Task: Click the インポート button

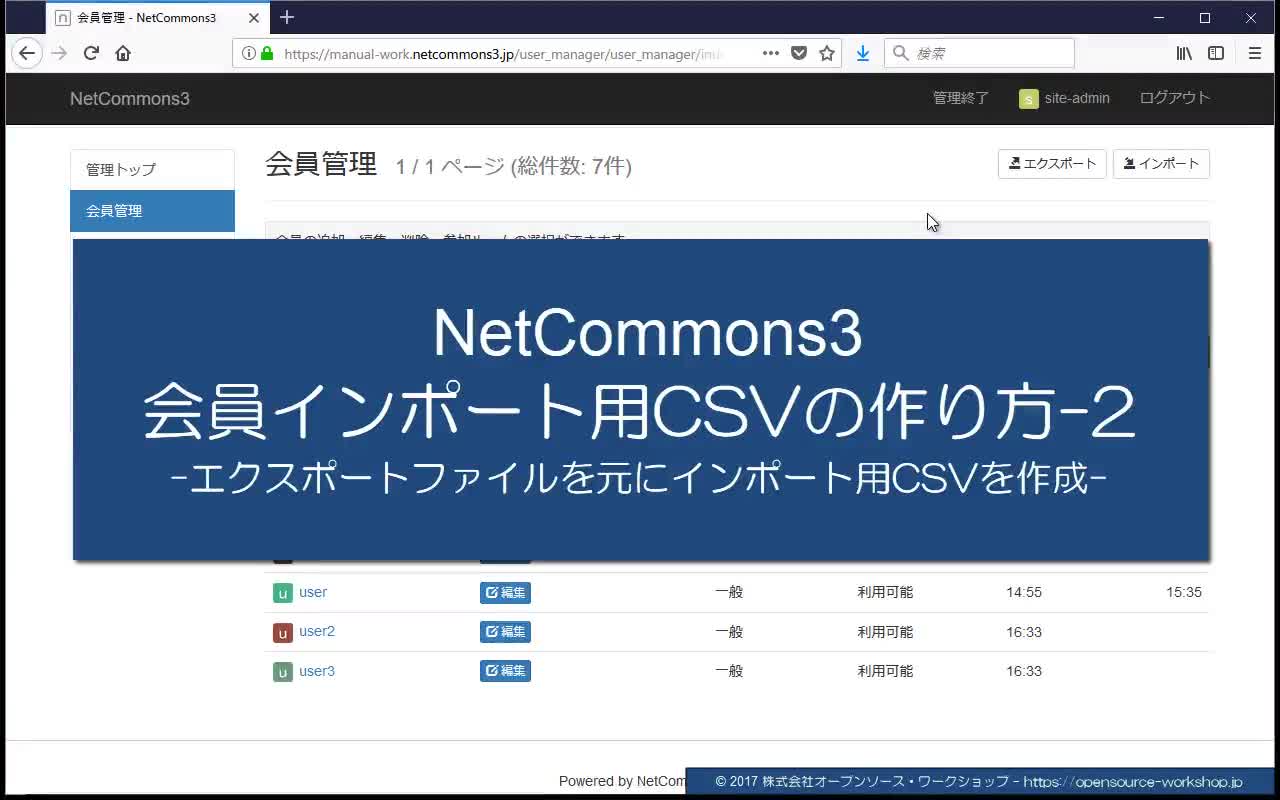Action: pyautogui.click(x=1161, y=164)
